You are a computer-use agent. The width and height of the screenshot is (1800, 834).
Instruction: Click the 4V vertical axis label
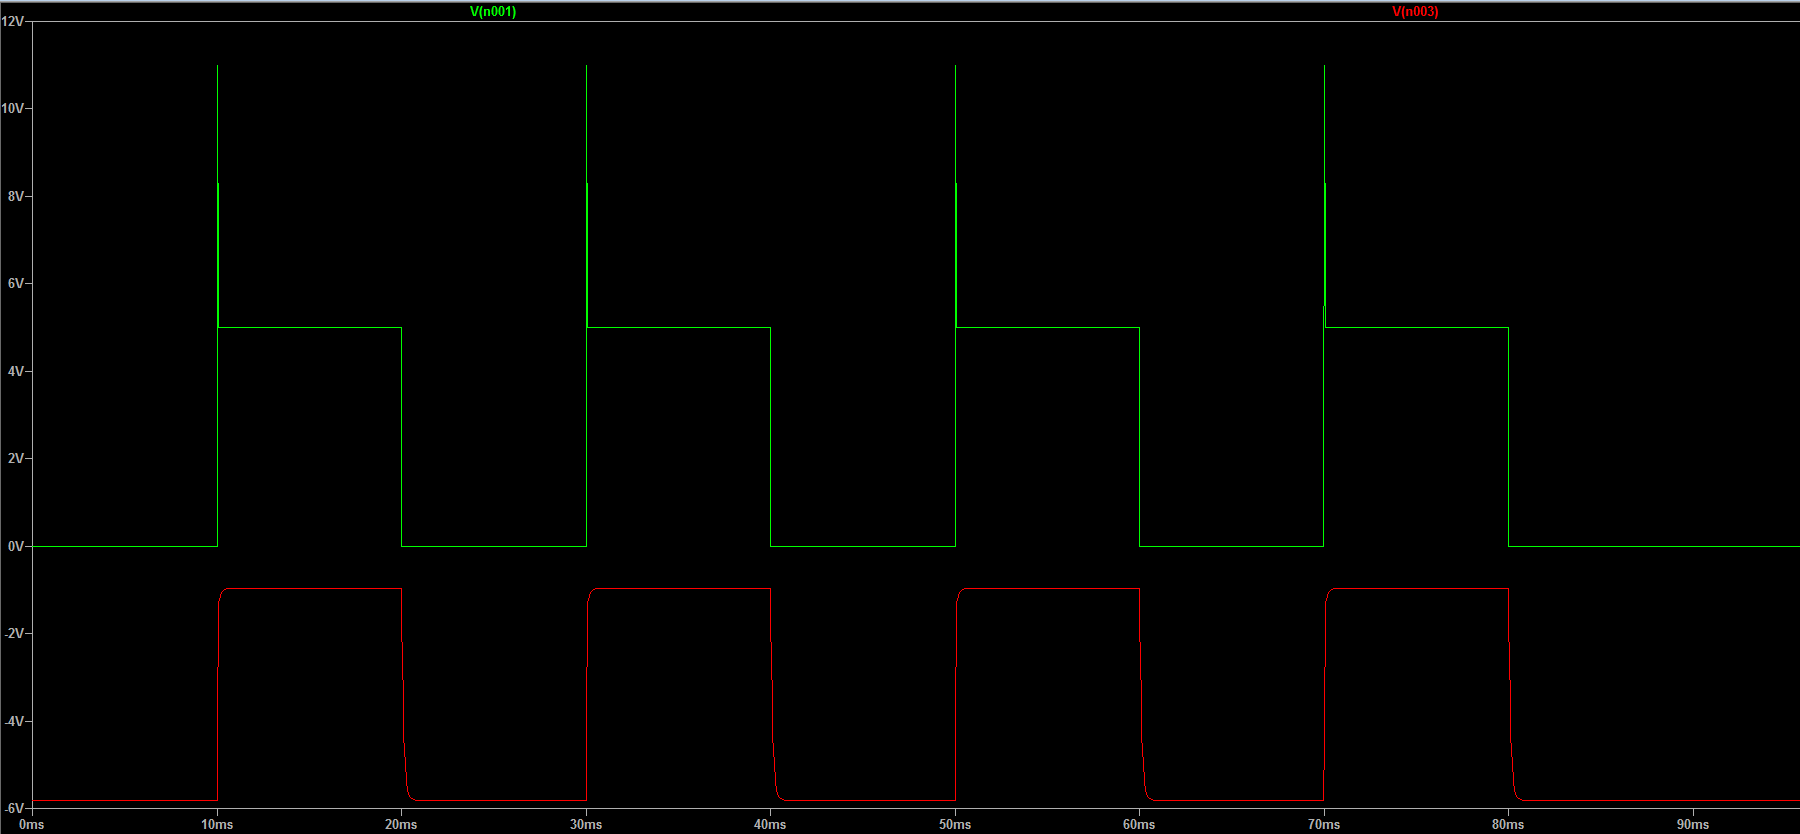[x=16, y=371]
